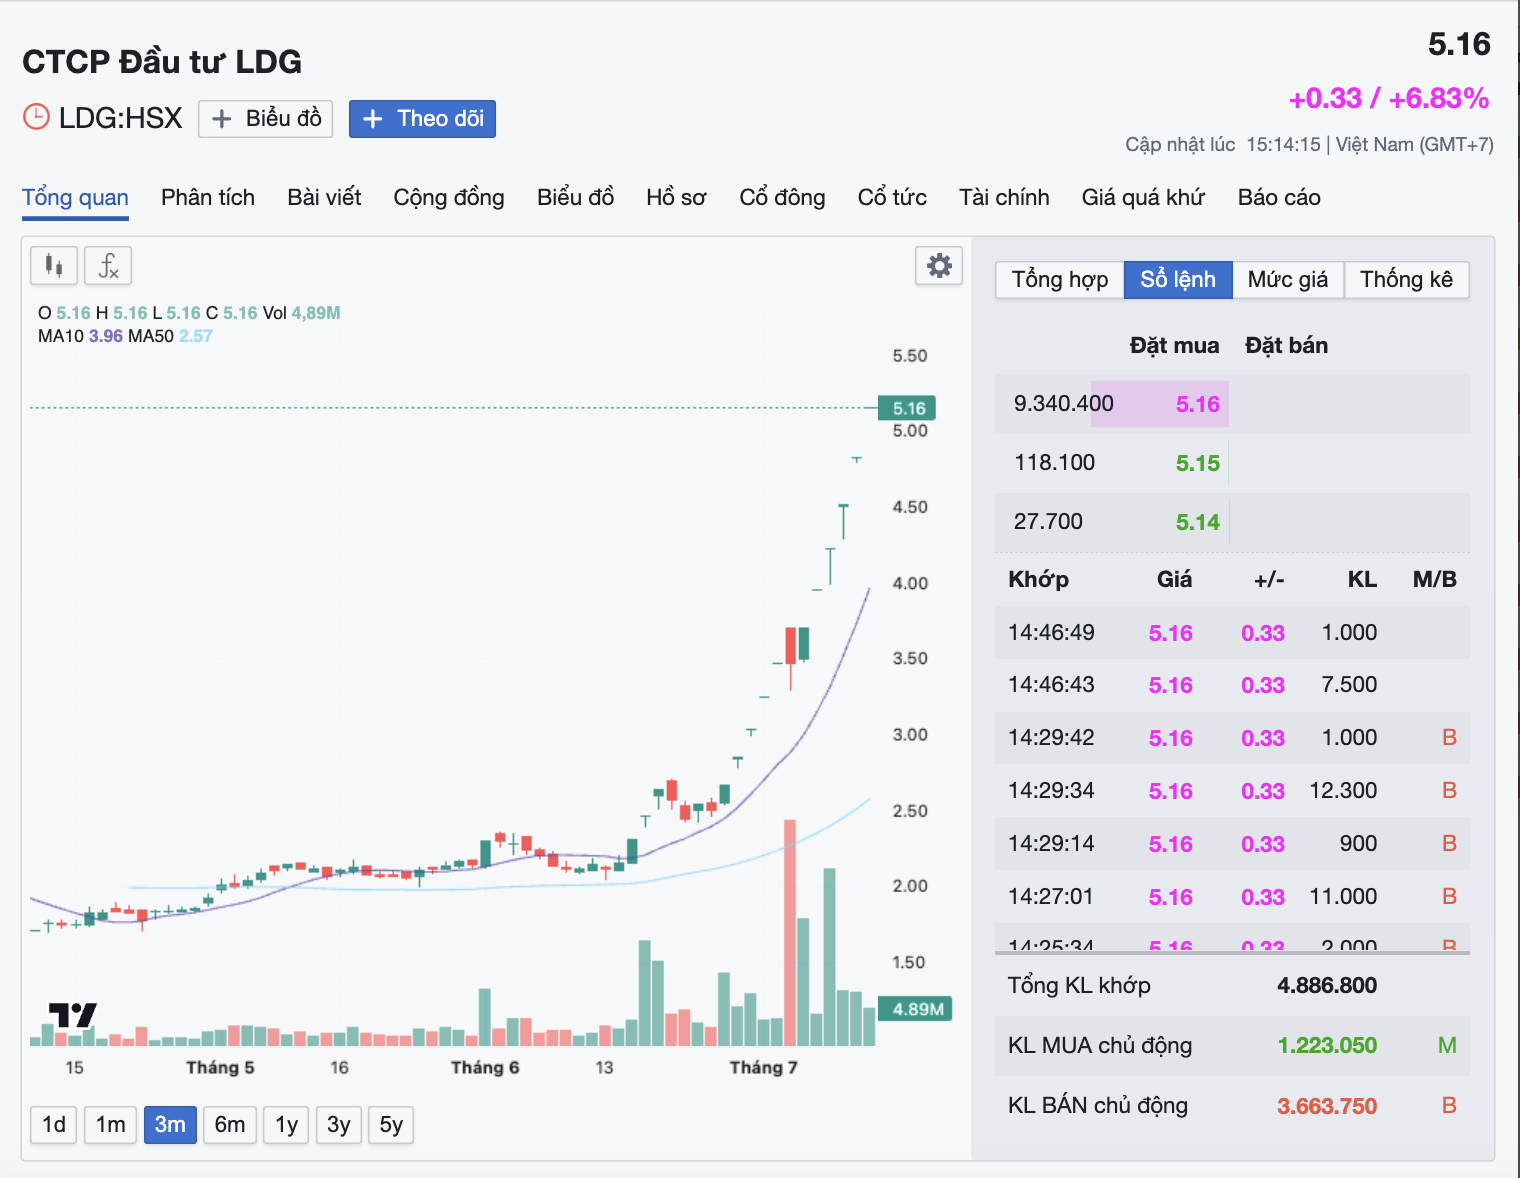
Task: Click the clock icon beside LDG:HSX
Action: click(36, 117)
